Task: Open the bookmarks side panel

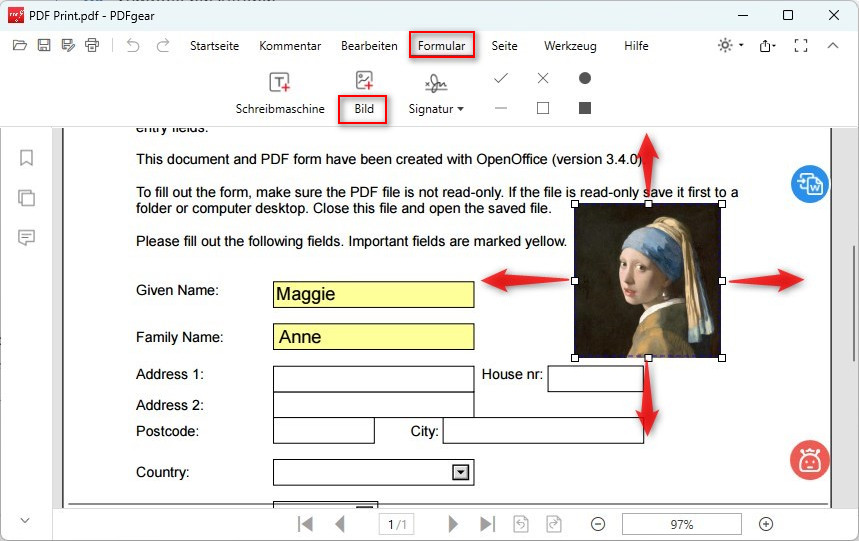Action: click(26, 158)
